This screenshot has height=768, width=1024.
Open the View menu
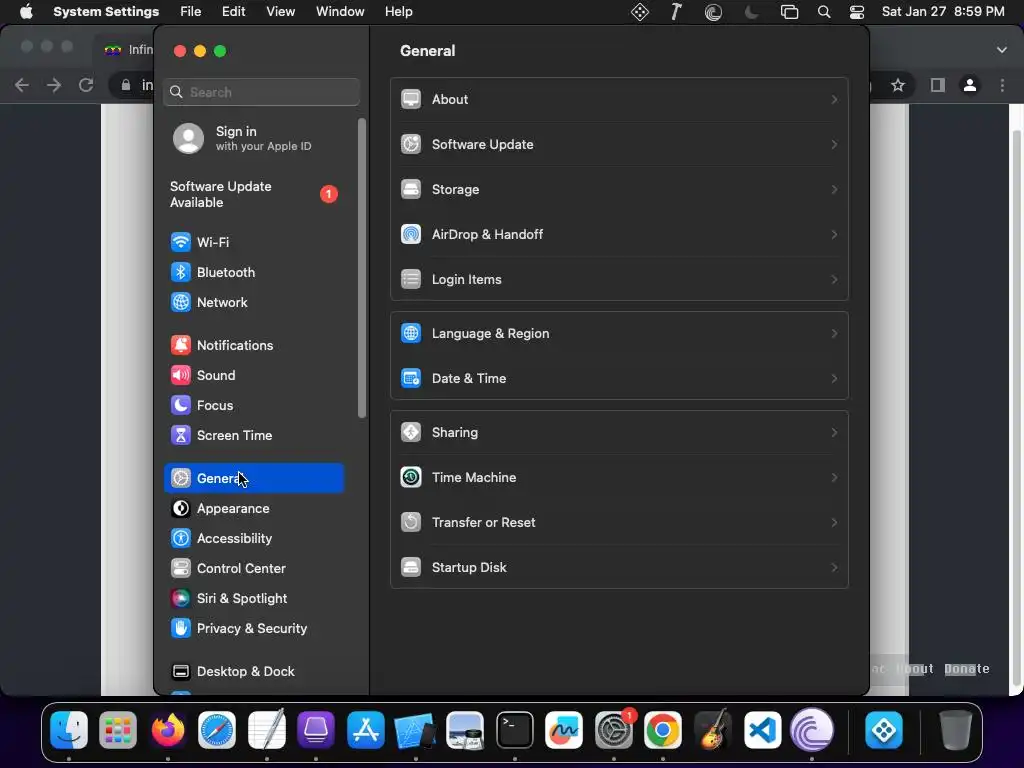pyautogui.click(x=280, y=12)
